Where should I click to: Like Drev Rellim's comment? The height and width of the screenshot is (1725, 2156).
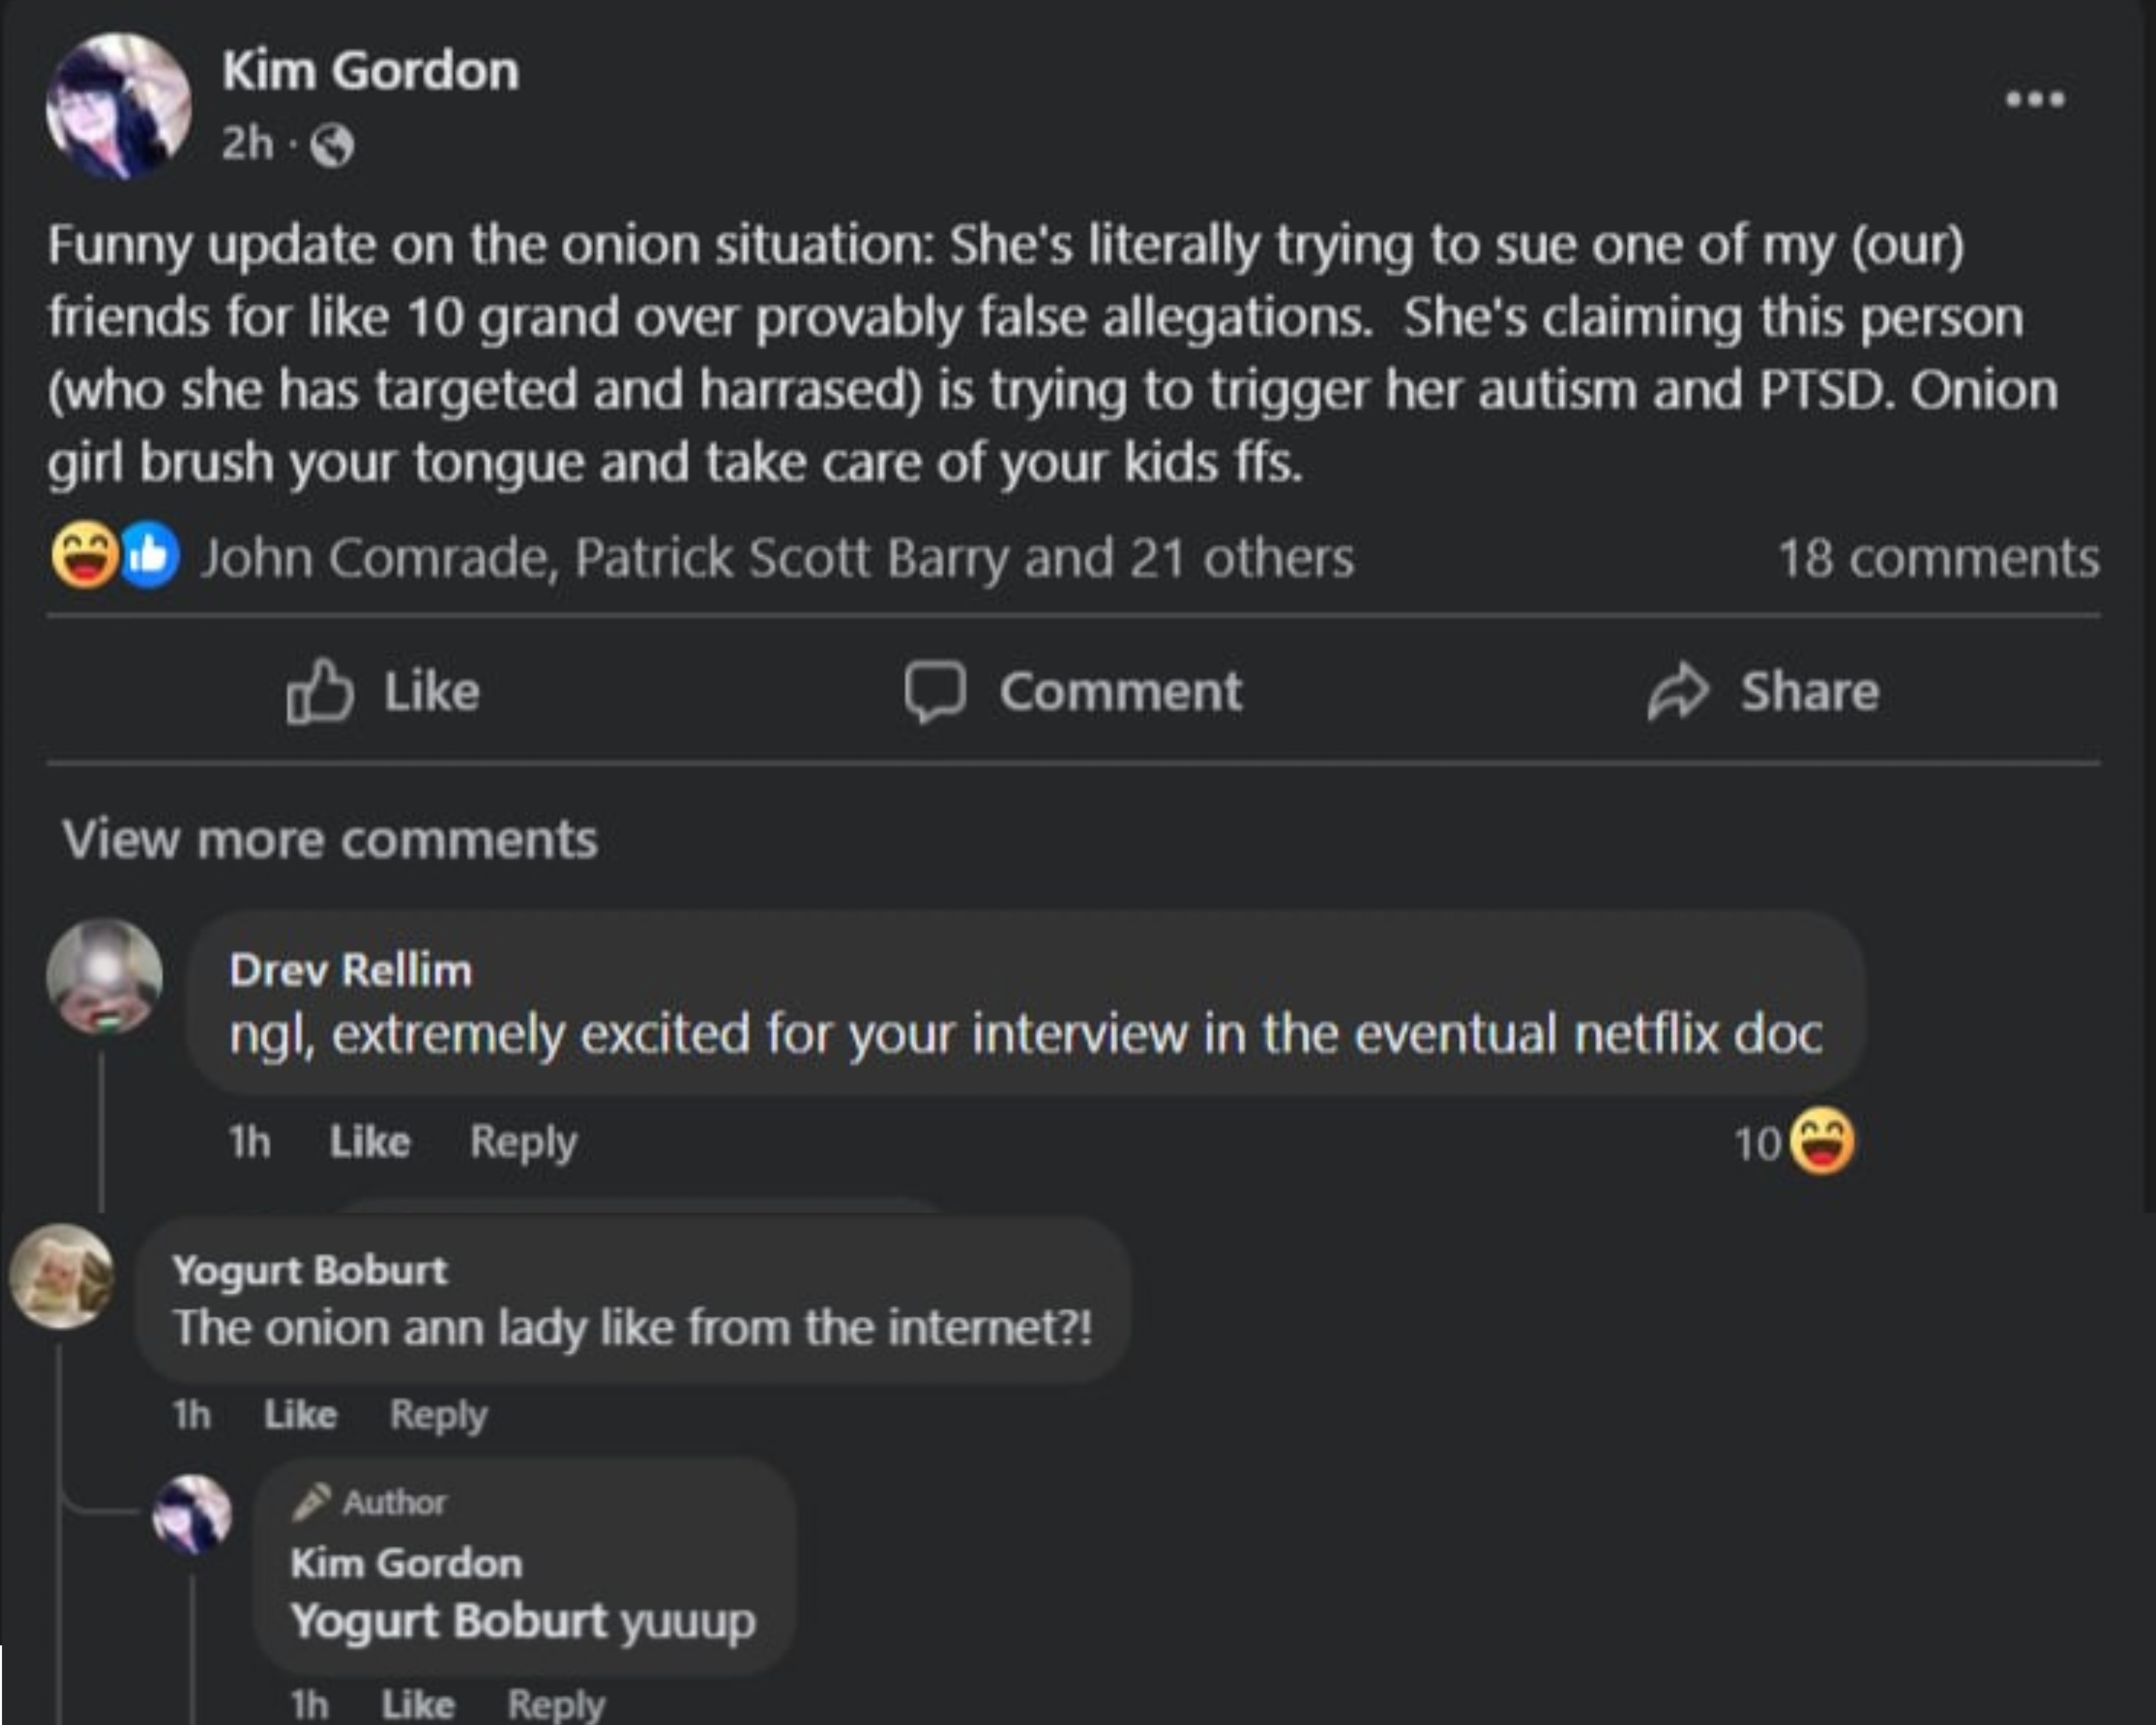[x=370, y=1141]
